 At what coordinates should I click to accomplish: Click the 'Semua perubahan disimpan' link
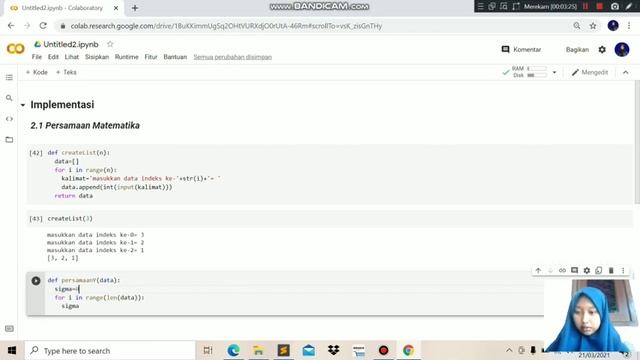pos(233,57)
